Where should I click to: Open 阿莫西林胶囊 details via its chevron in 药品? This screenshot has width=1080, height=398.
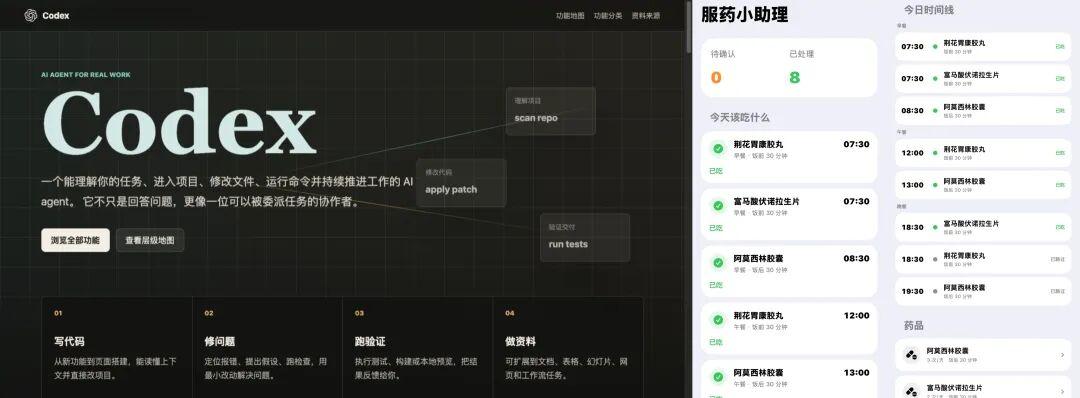[x=1063, y=355]
